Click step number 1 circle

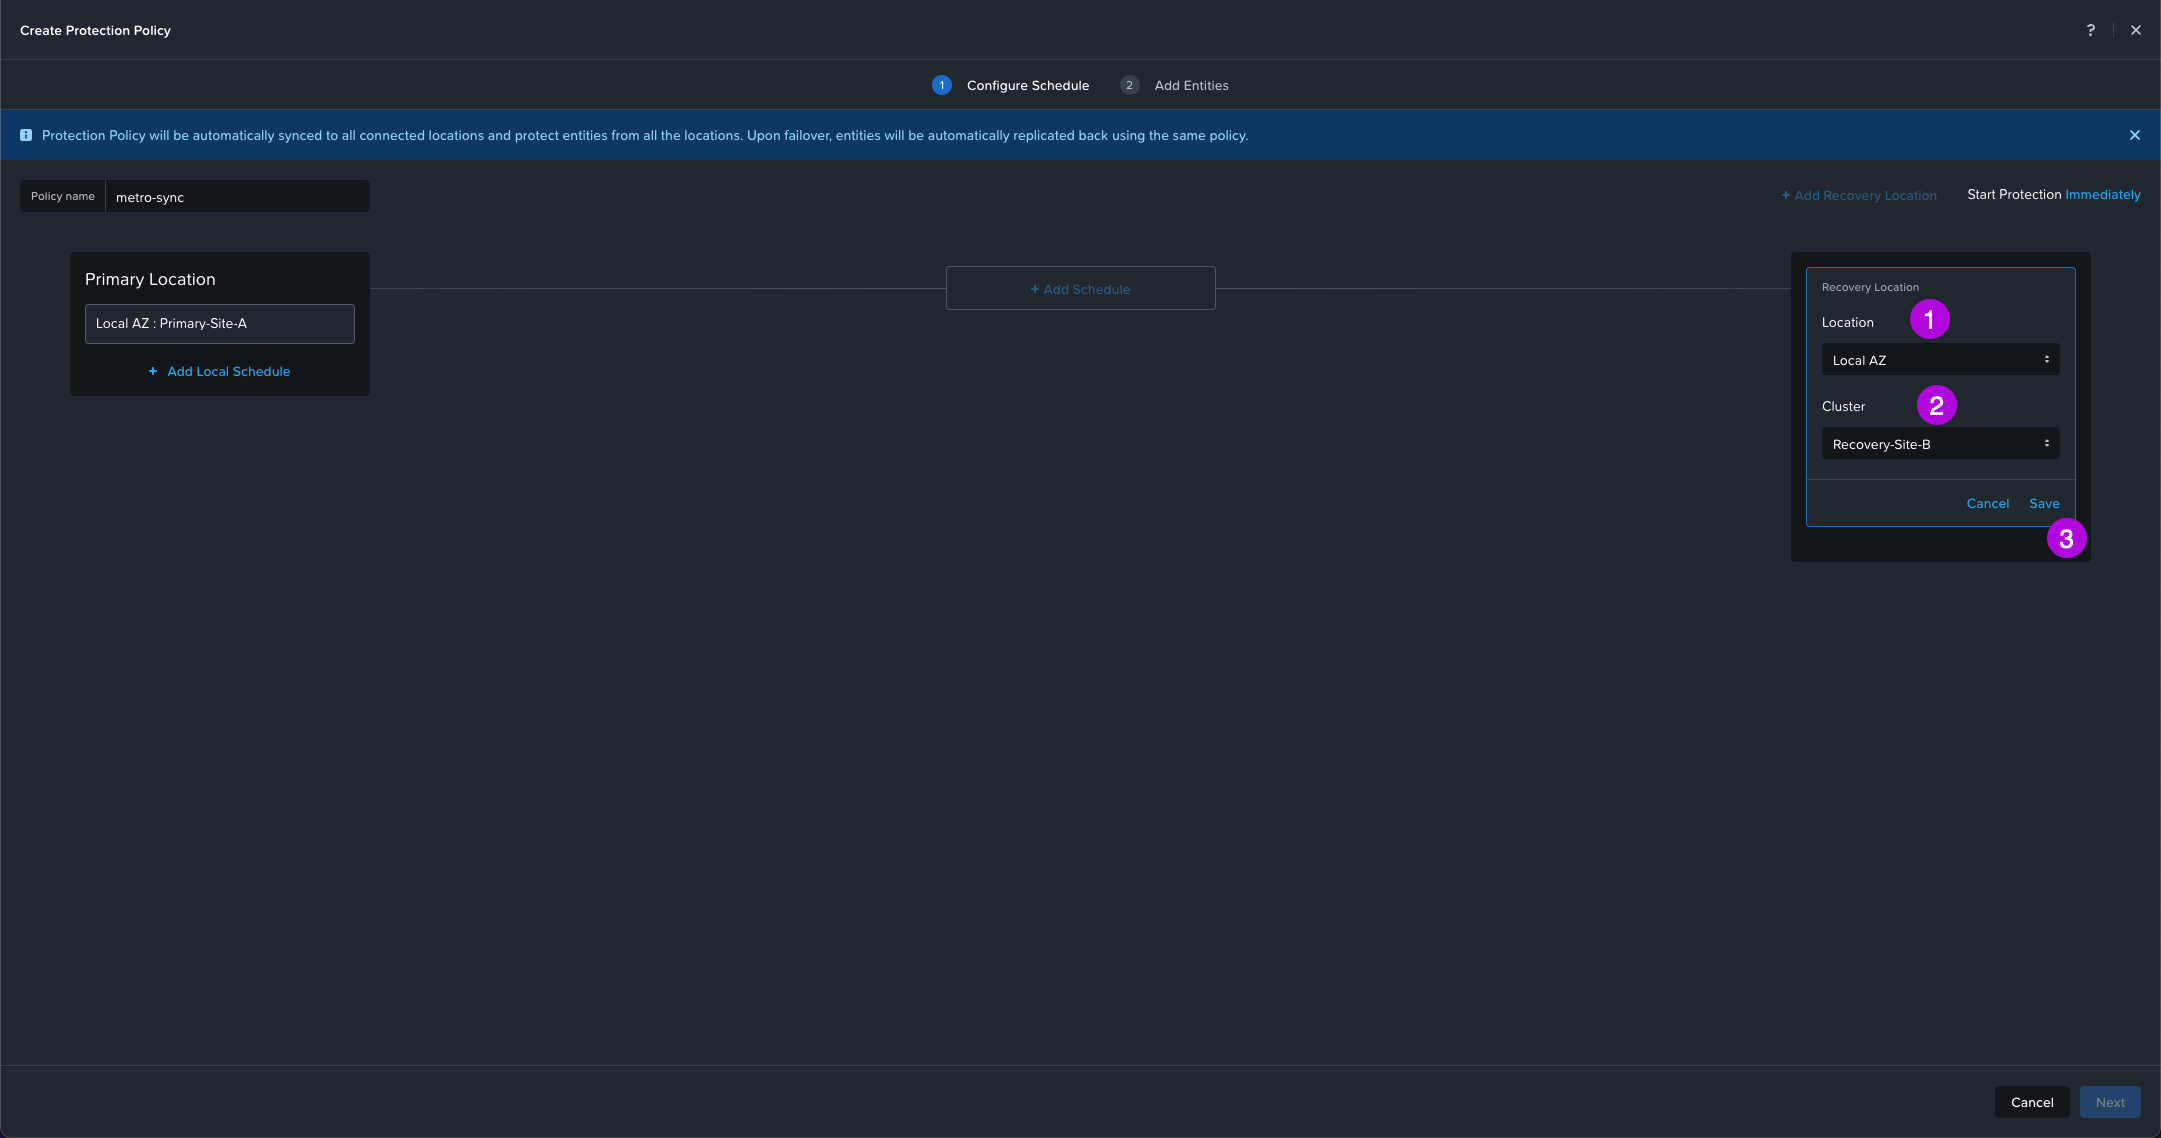[x=941, y=85]
